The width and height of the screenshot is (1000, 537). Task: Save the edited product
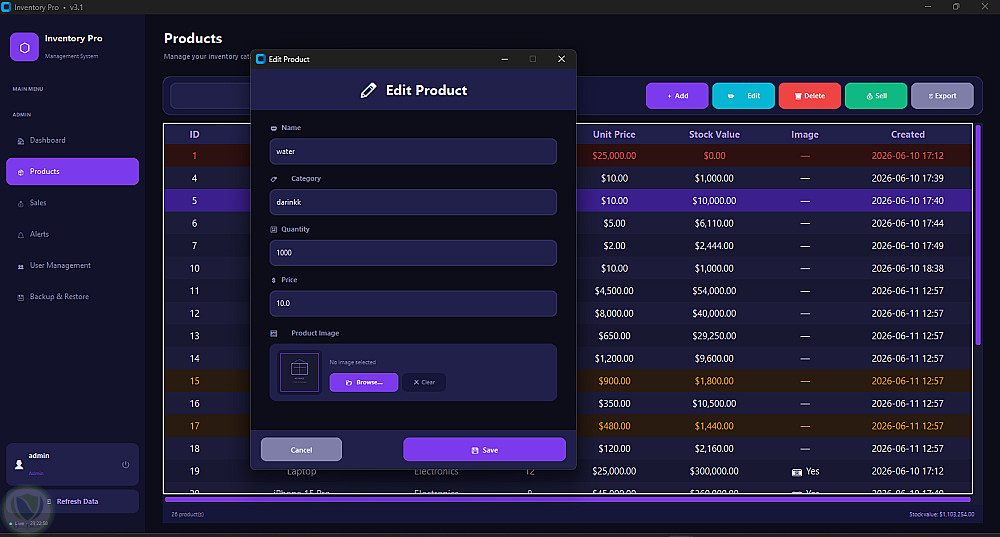point(484,450)
